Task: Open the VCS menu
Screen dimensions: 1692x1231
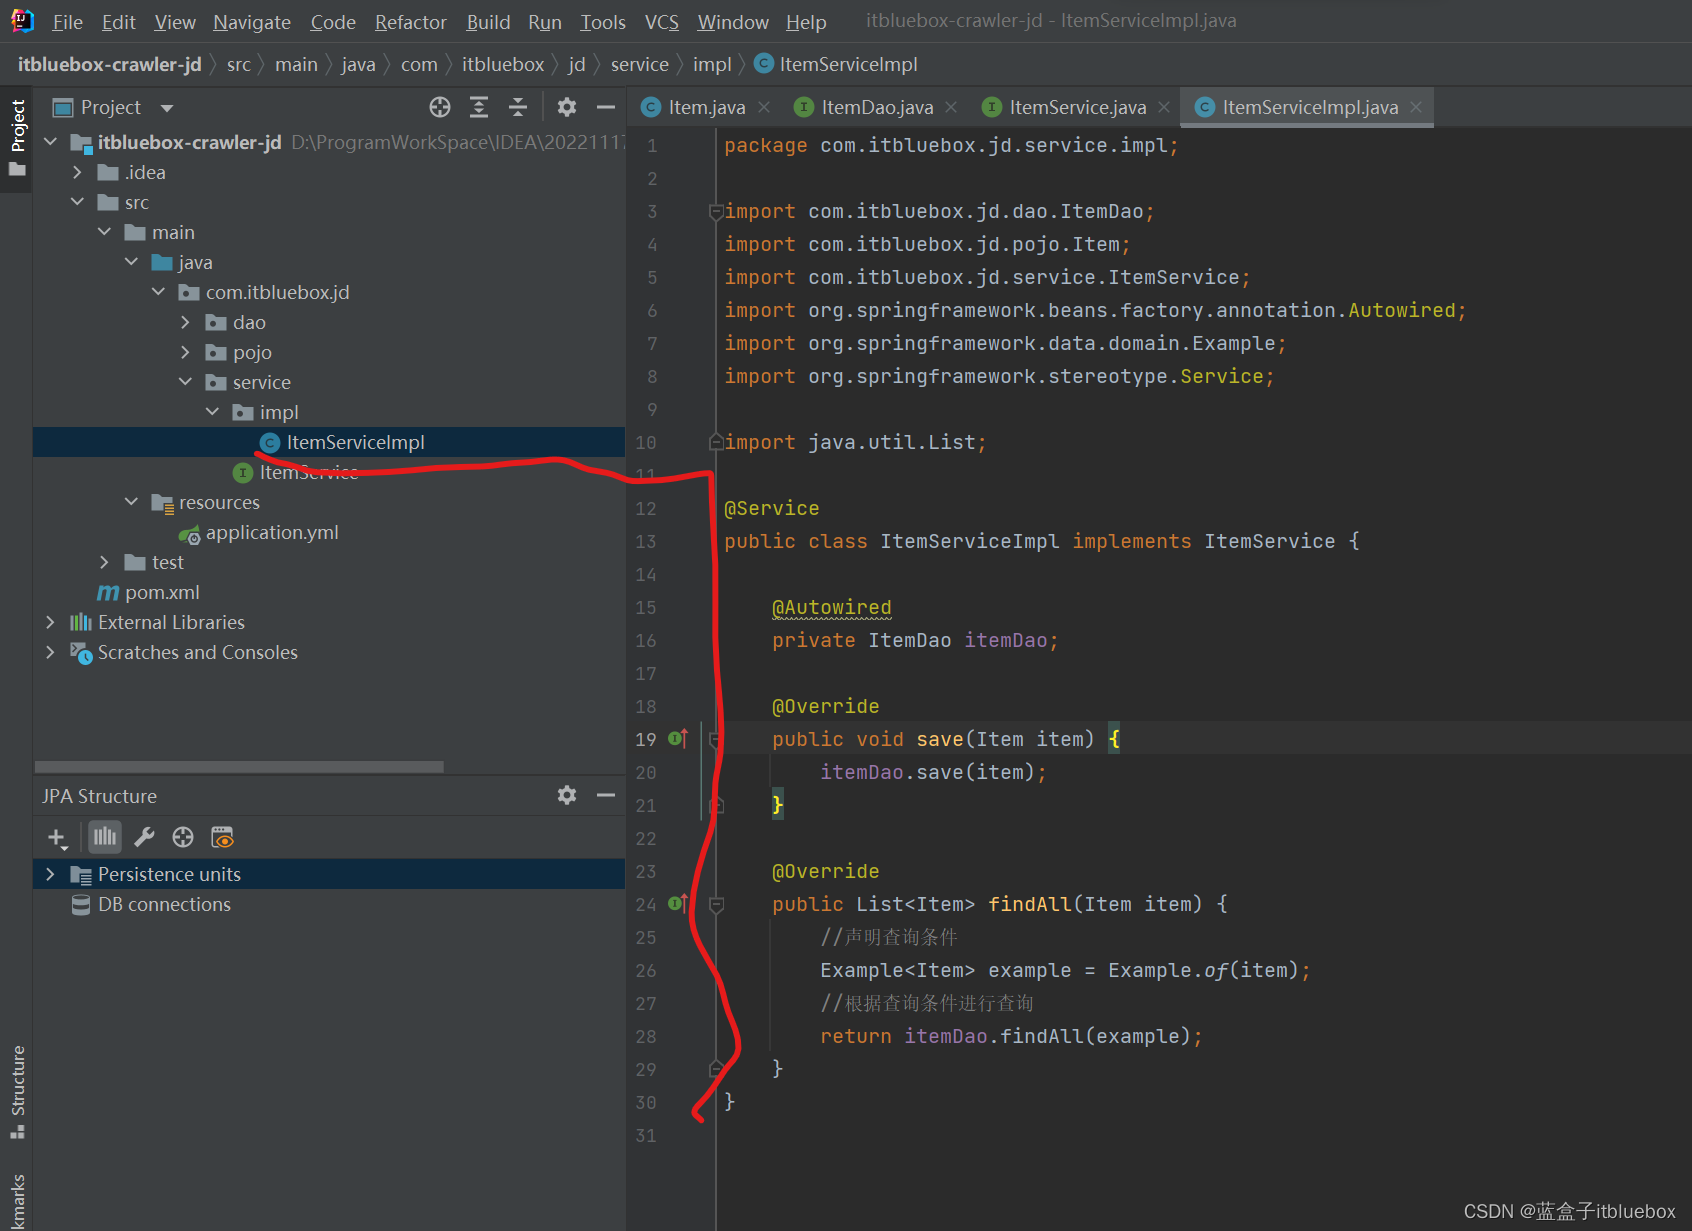Action: (661, 22)
